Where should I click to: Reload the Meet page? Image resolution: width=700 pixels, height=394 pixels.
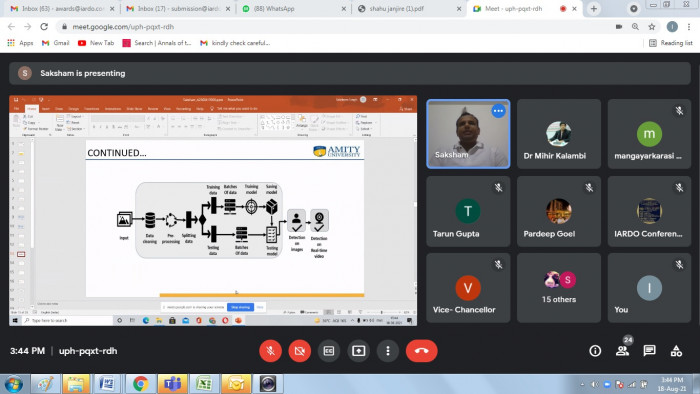point(44,27)
